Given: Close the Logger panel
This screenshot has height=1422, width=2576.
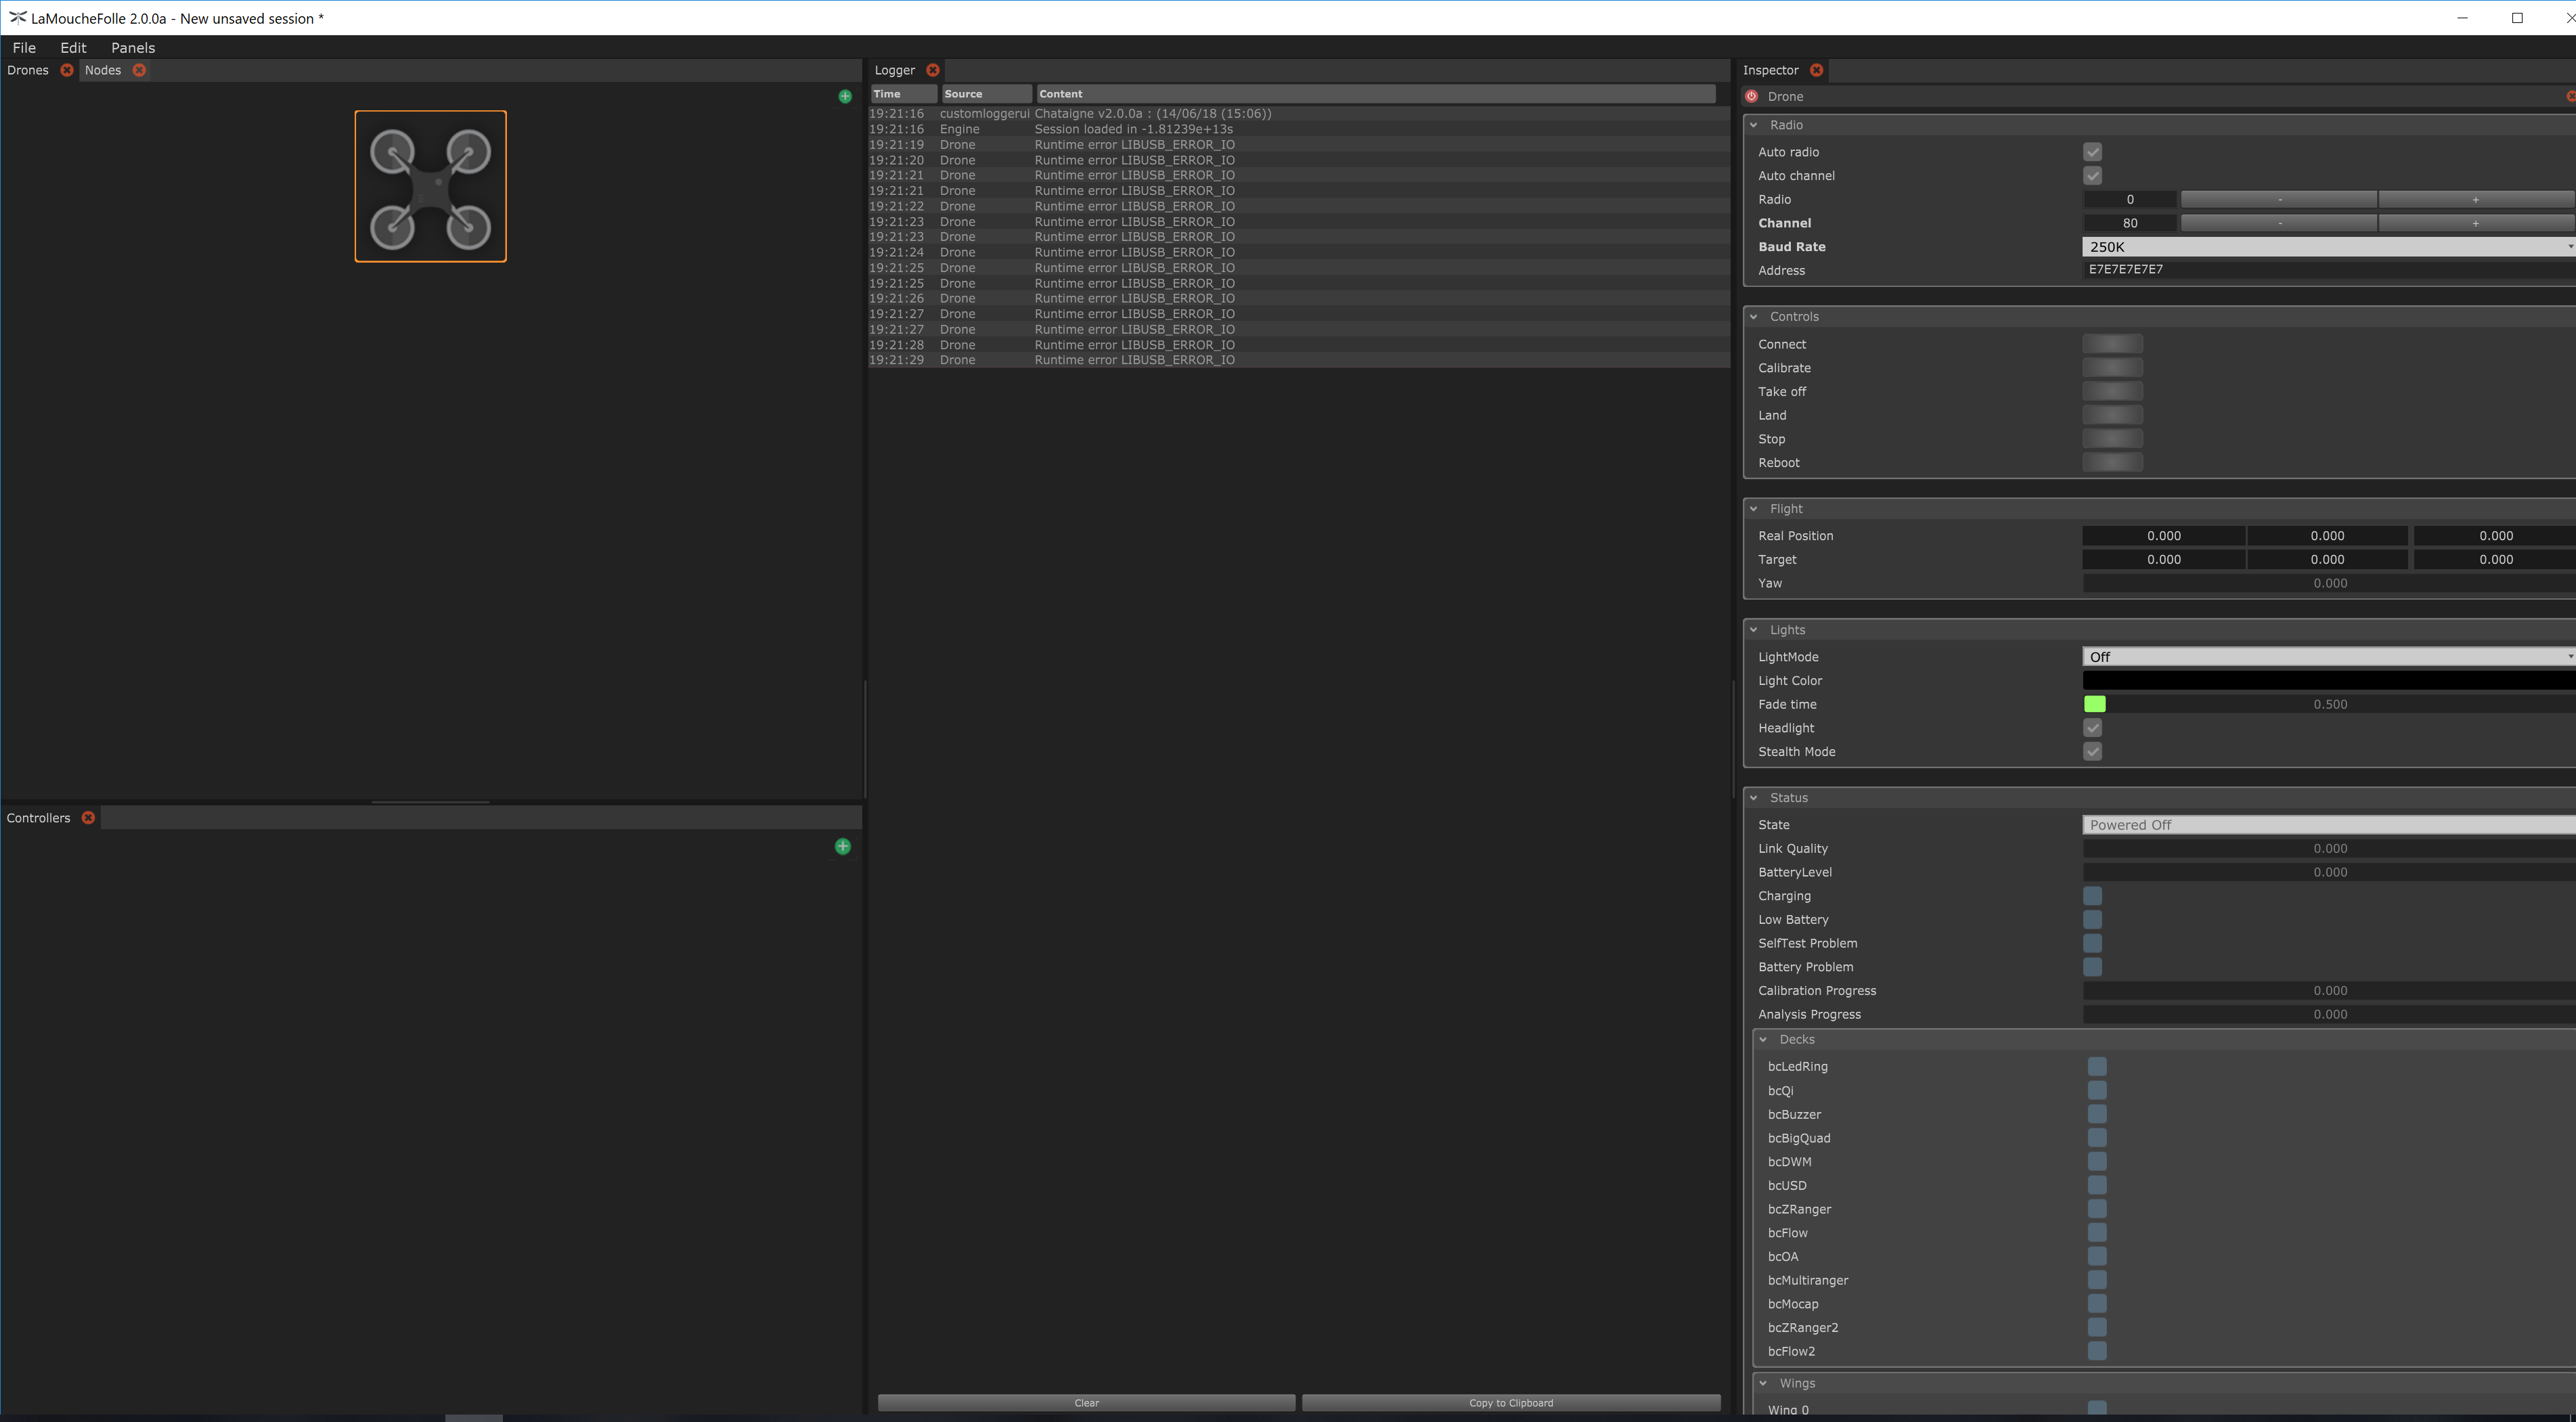Looking at the screenshot, I should click(932, 70).
